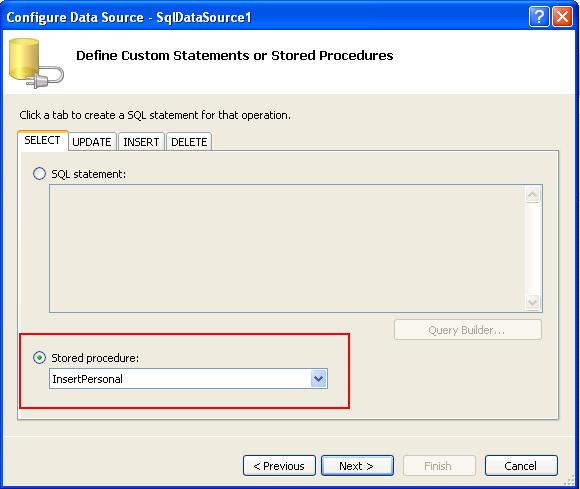Screen dimensions: 580x489
Task: Select the Stored procedure radio button
Action: pyautogui.click(x=39, y=358)
